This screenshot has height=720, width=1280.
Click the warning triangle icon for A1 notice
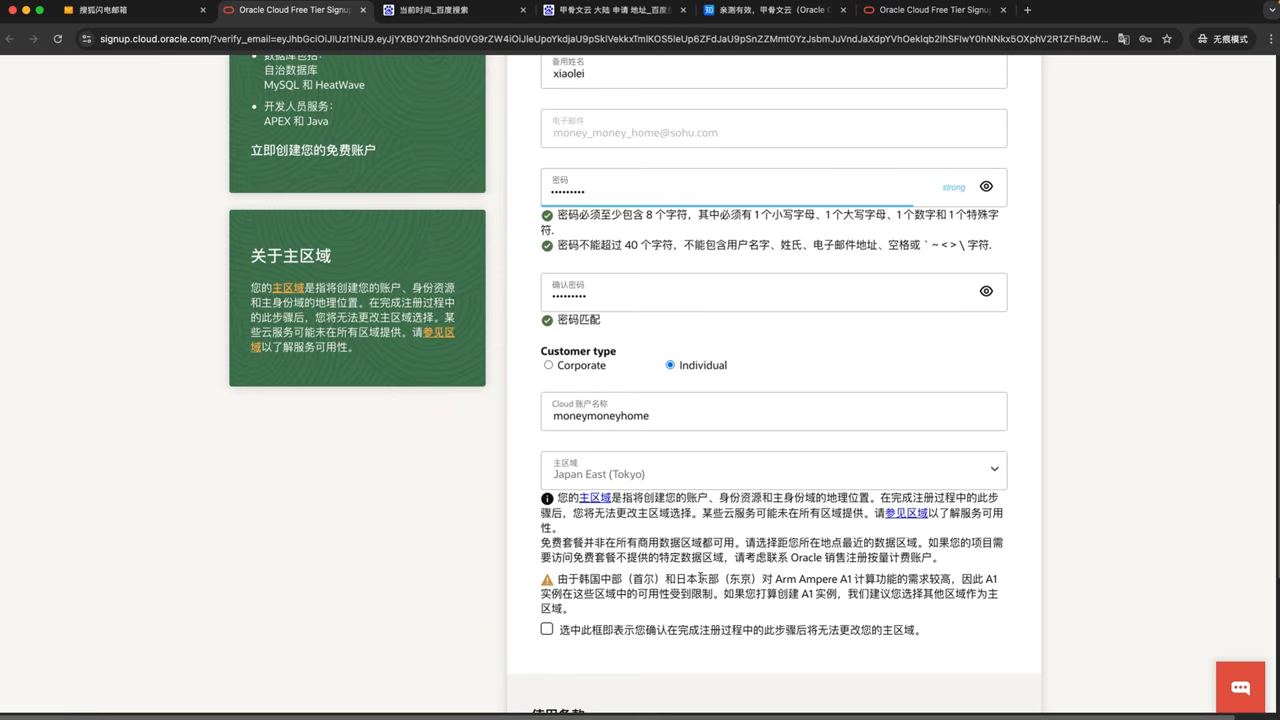[x=547, y=580]
